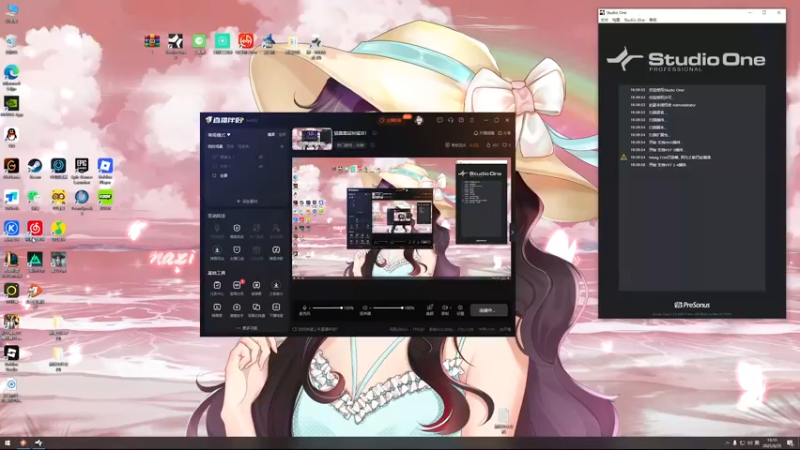The height and width of the screenshot is (450, 800).
Task: Click the category tag below the stream title
Action: click(x=351, y=145)
